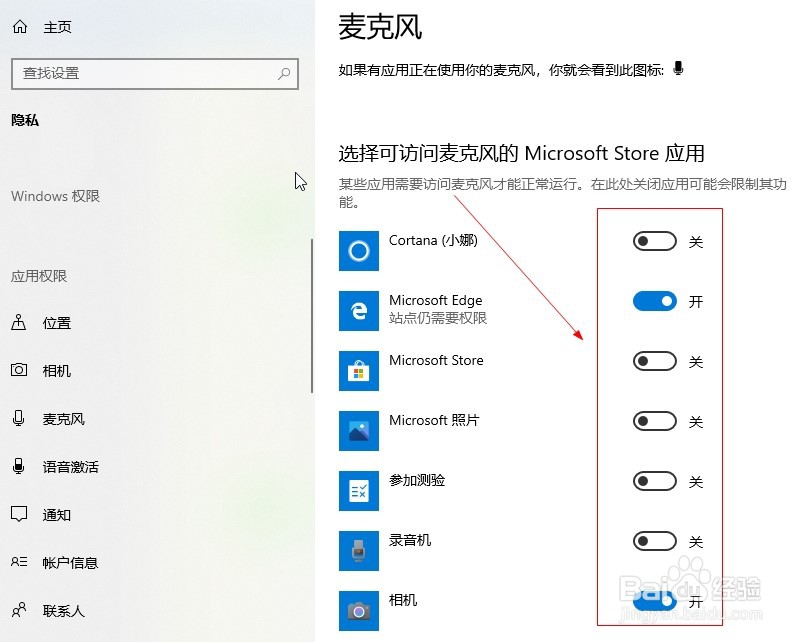Click the Cortana app icon
This screenshot has width=807, height=642.
pos(359,251)
